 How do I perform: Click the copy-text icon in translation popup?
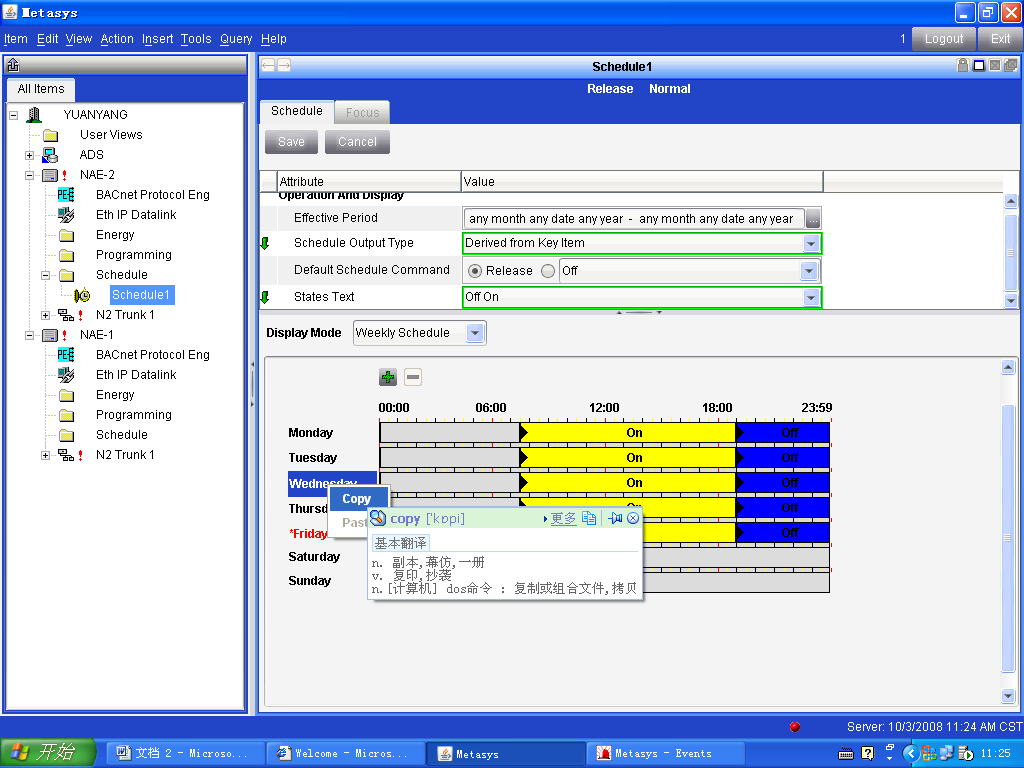click(589, 518)
